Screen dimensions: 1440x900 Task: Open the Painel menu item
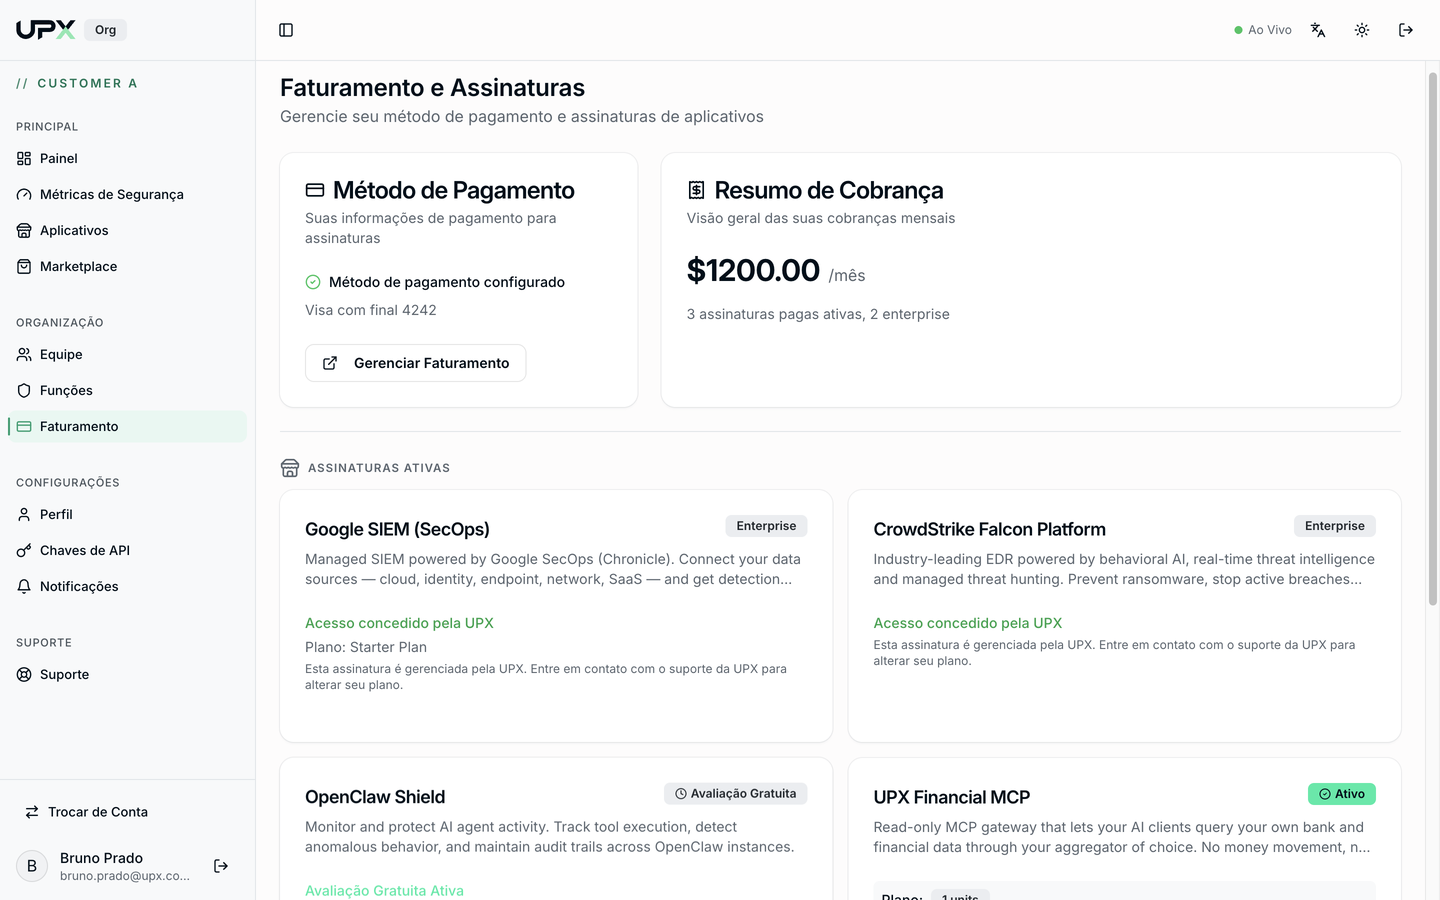coord(127,158)
